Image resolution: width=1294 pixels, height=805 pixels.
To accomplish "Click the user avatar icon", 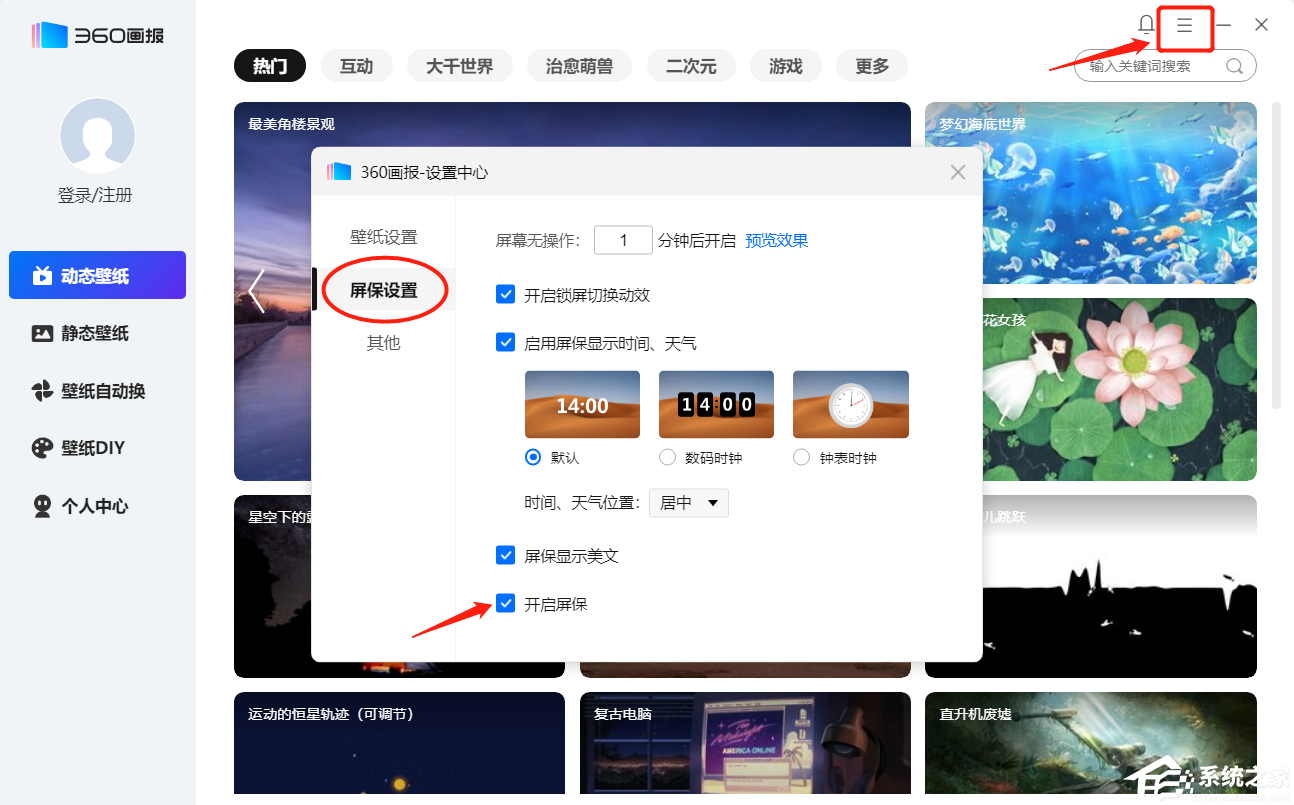I will [97, 136].
